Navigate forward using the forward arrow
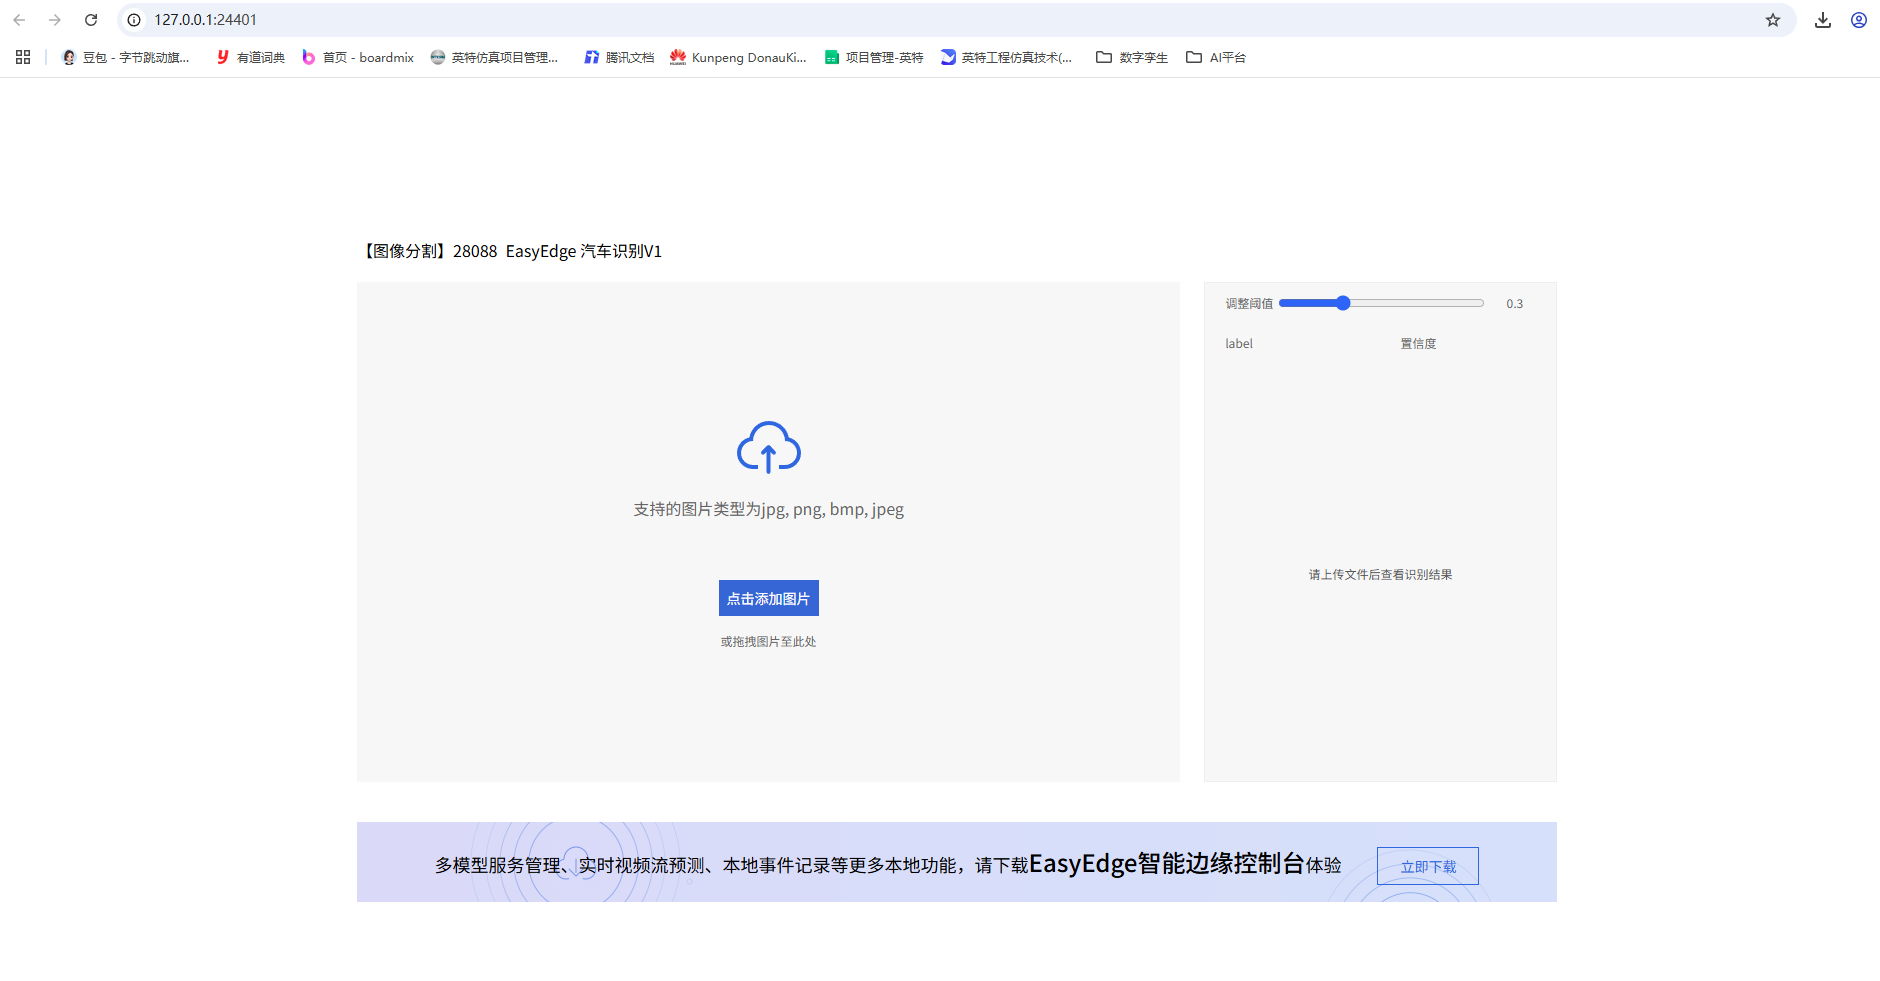 click(55, 19)
